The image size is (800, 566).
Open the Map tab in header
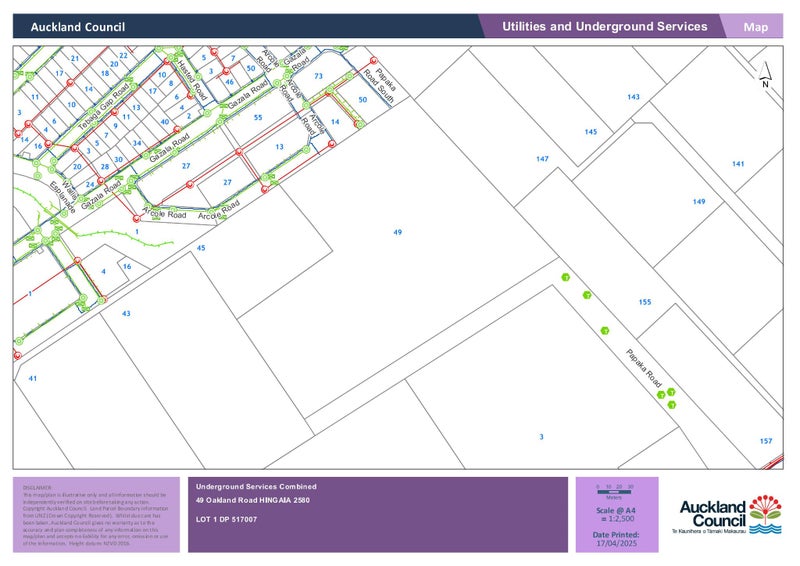pyautogui.click(x=755, y=27)
